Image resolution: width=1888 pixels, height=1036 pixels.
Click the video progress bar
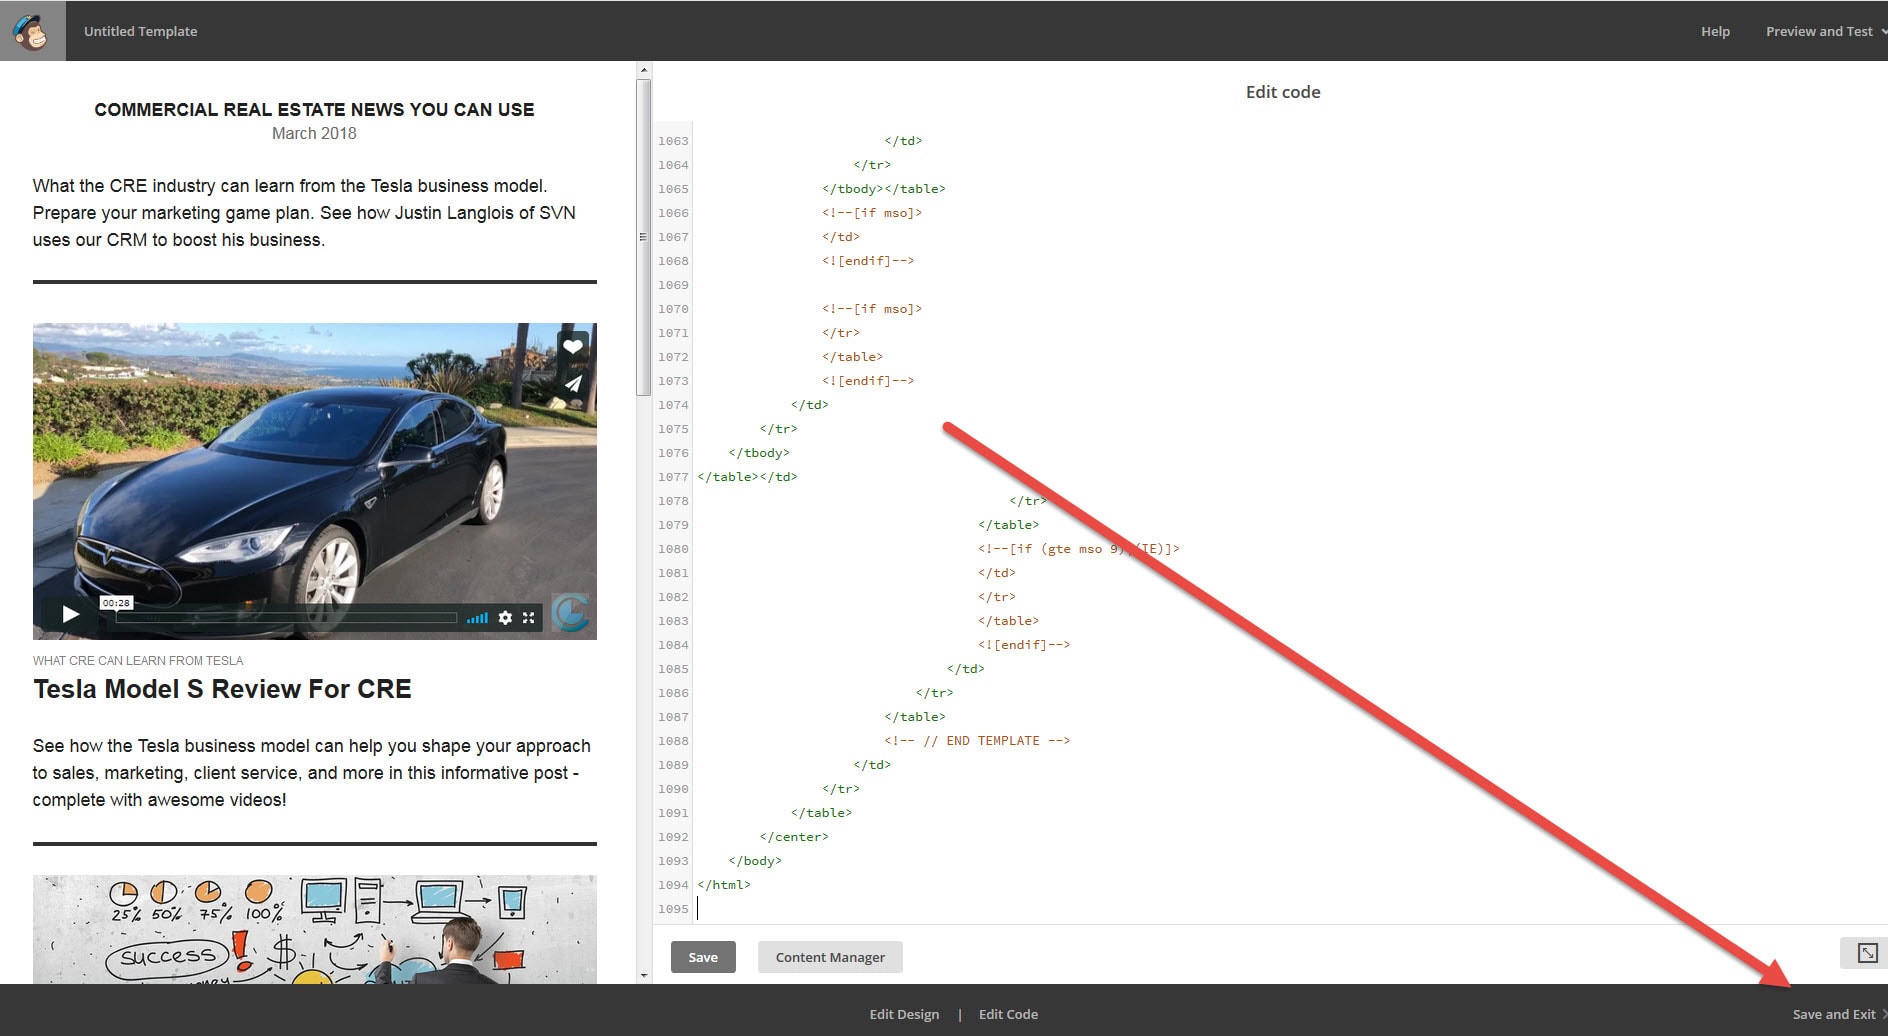286,618
